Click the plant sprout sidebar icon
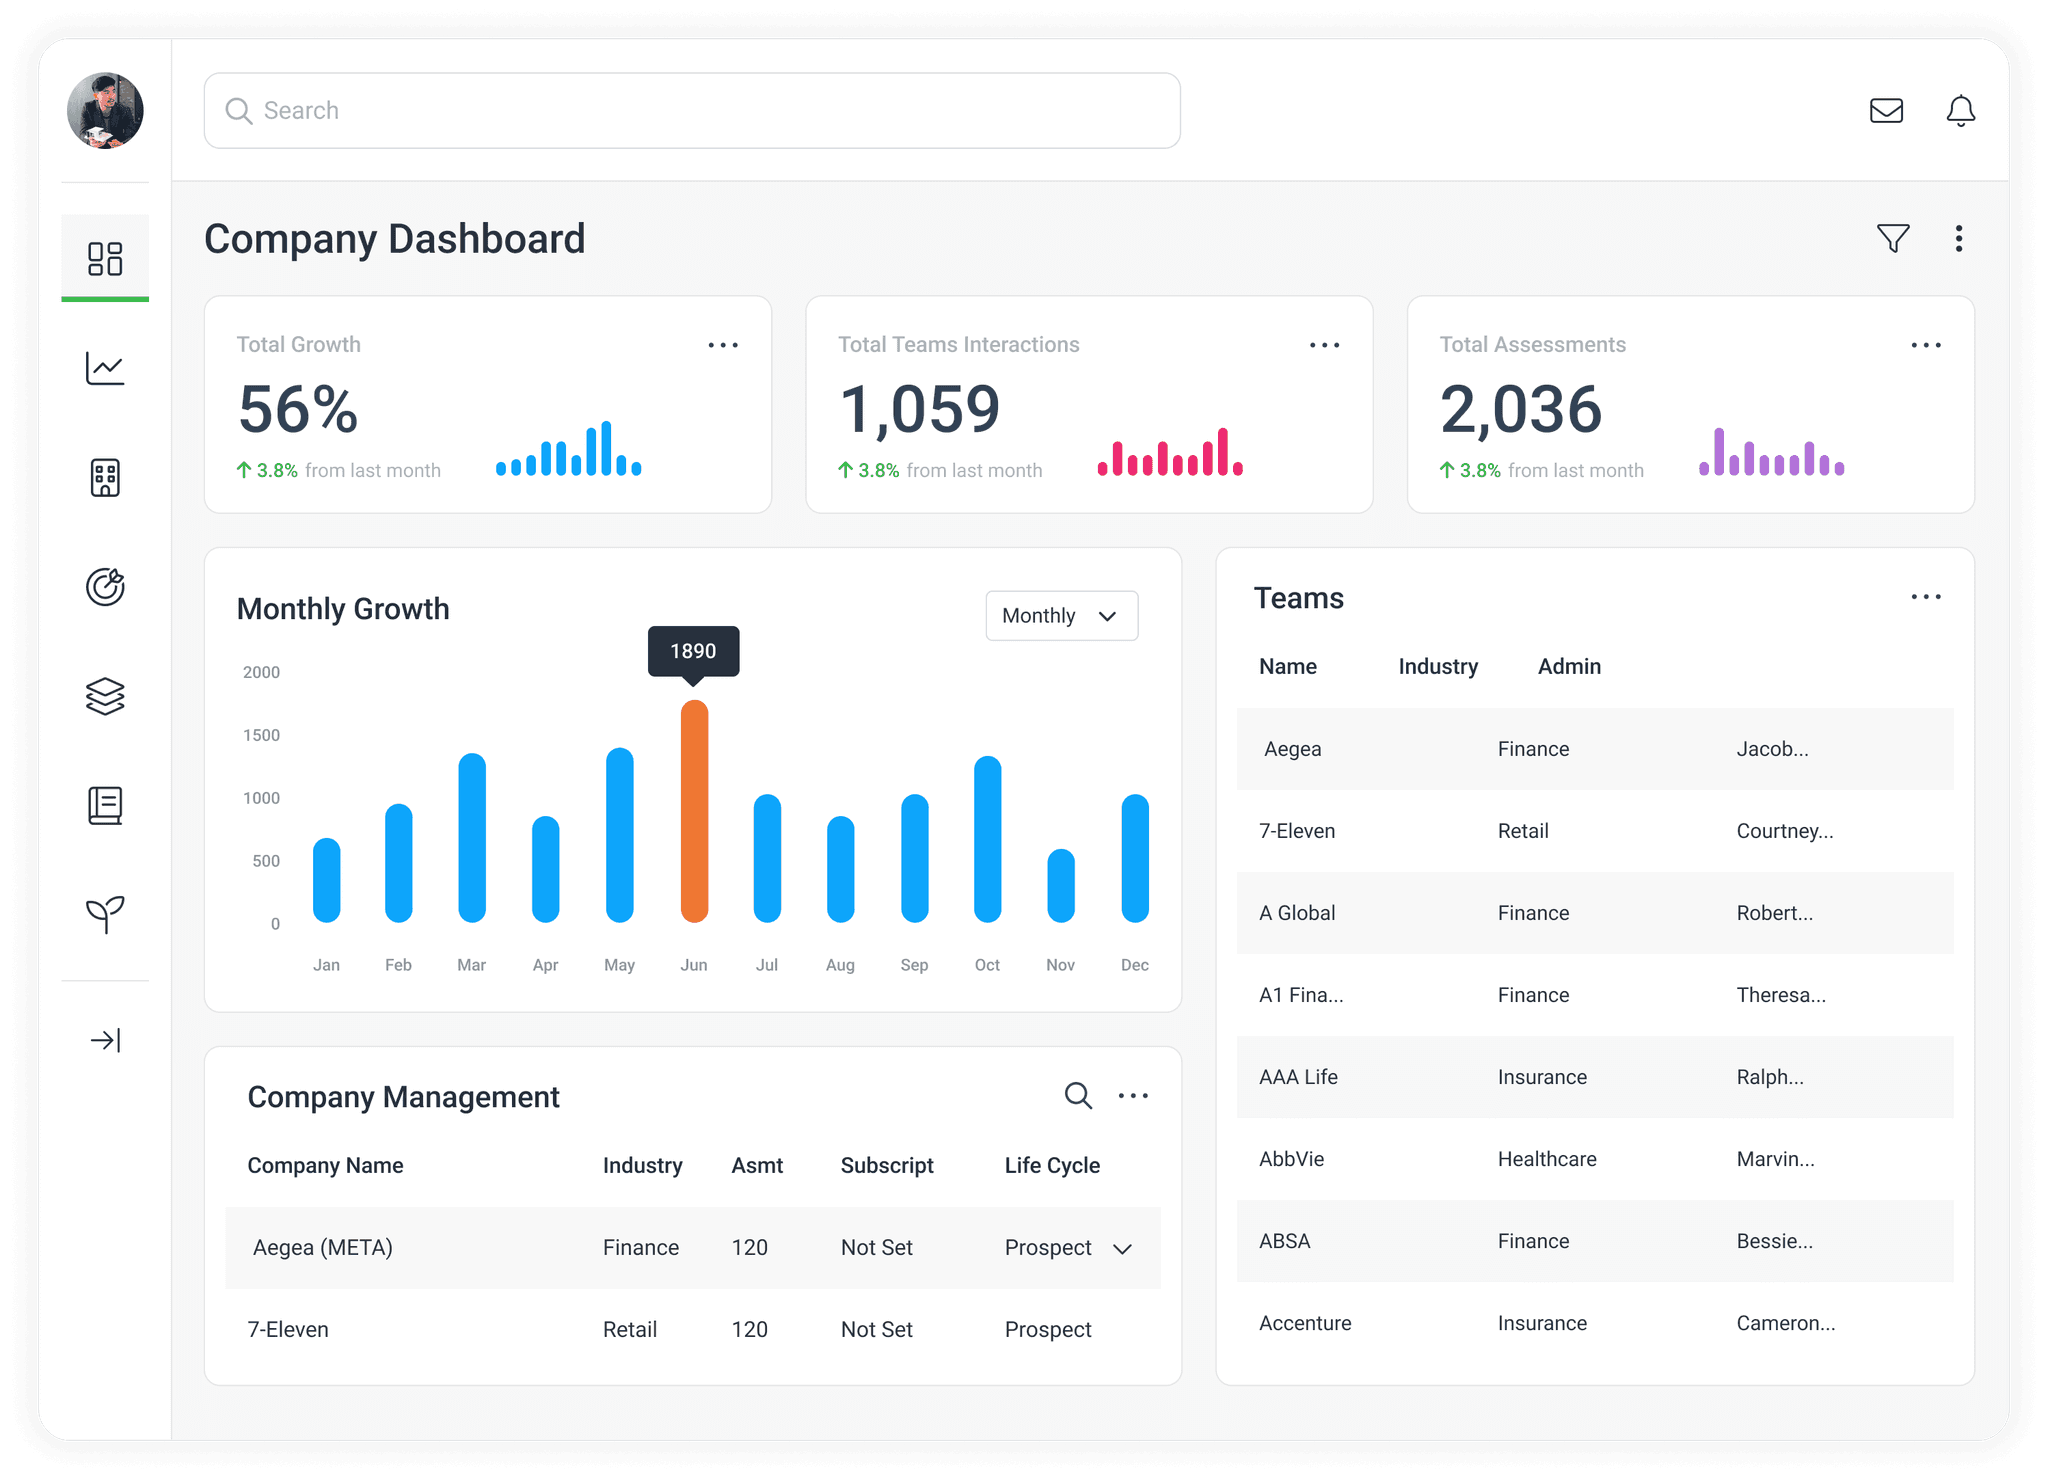Image resolution: width=2048 pixels, height=1479 pixels. pos(105,913)
